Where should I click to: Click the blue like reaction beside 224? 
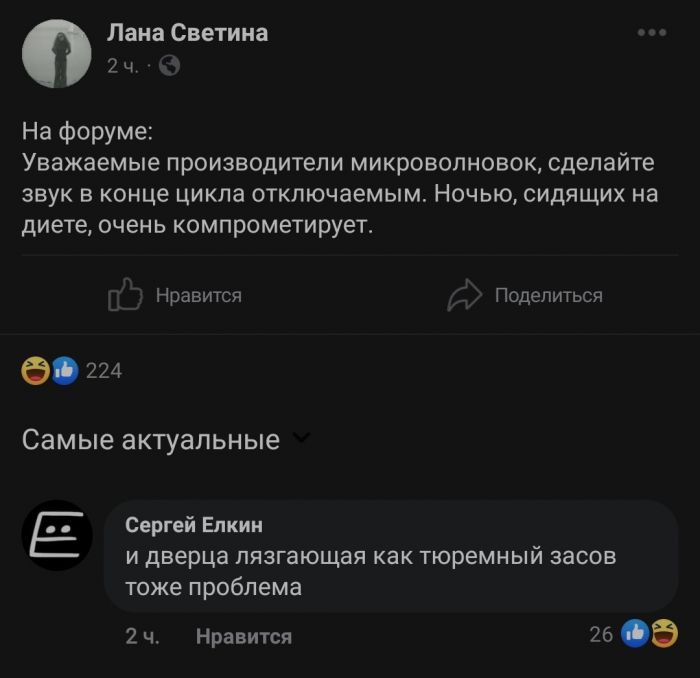pos(63,371)
